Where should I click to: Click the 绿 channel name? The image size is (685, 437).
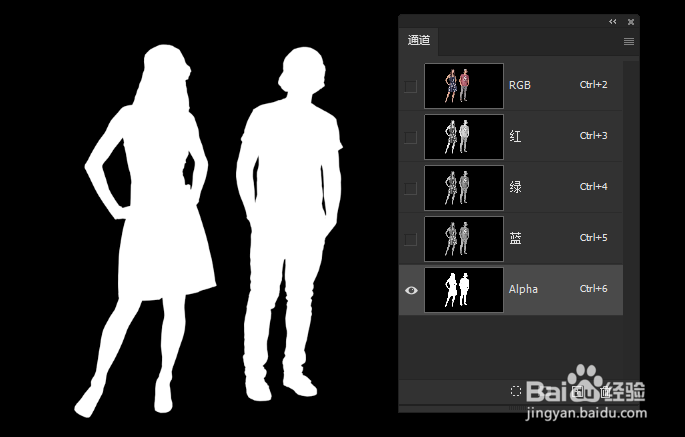[x=515, y=187]
